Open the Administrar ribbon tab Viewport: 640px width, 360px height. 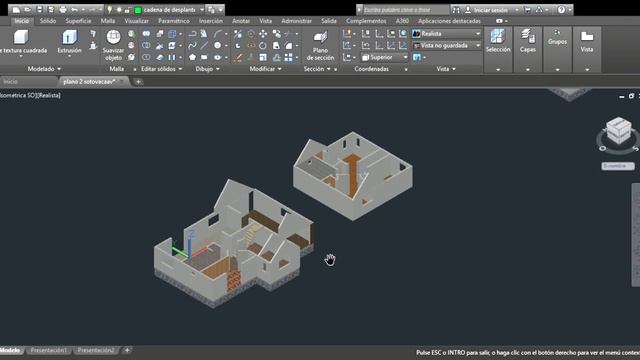(x=297, y=21)
